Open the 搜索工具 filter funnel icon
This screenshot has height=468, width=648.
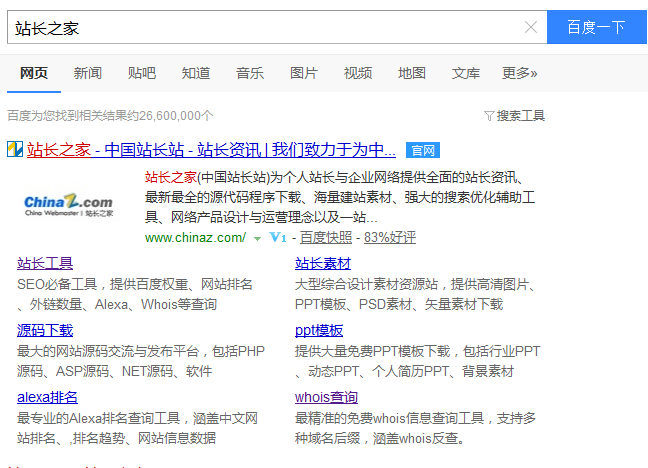click(489, 116)
